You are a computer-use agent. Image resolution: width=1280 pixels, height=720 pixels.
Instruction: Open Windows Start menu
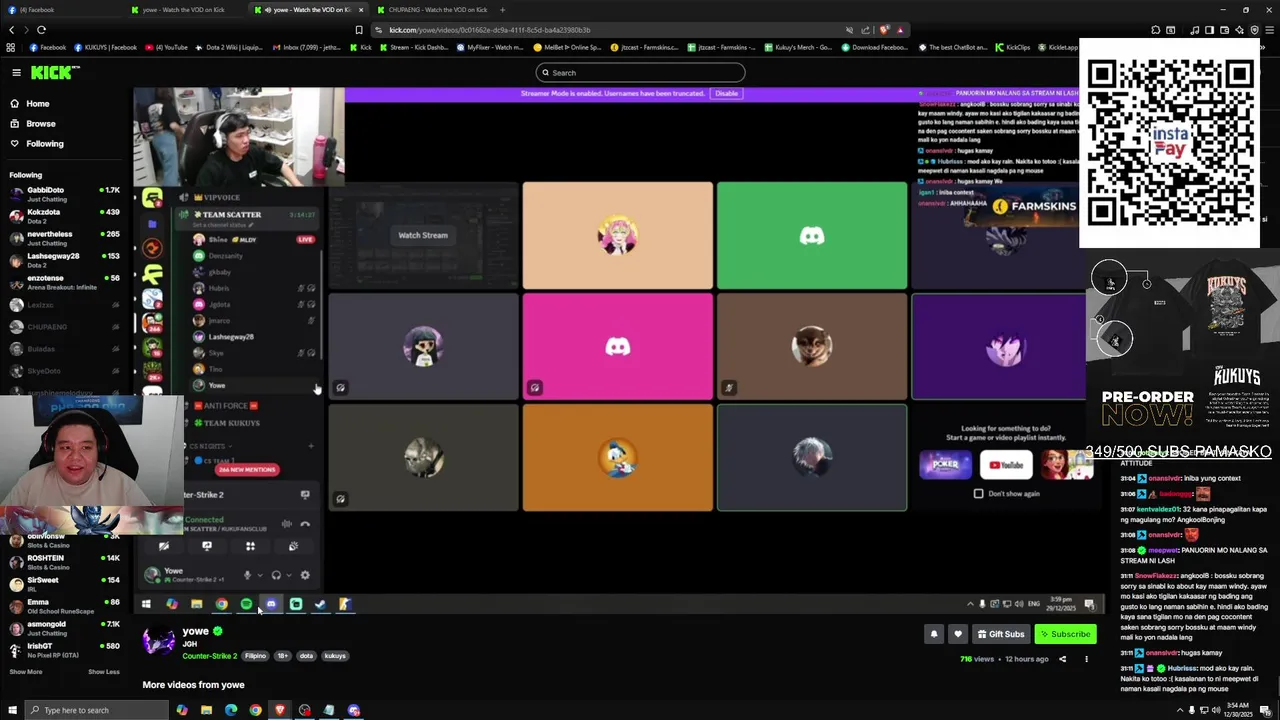(11, 710)
